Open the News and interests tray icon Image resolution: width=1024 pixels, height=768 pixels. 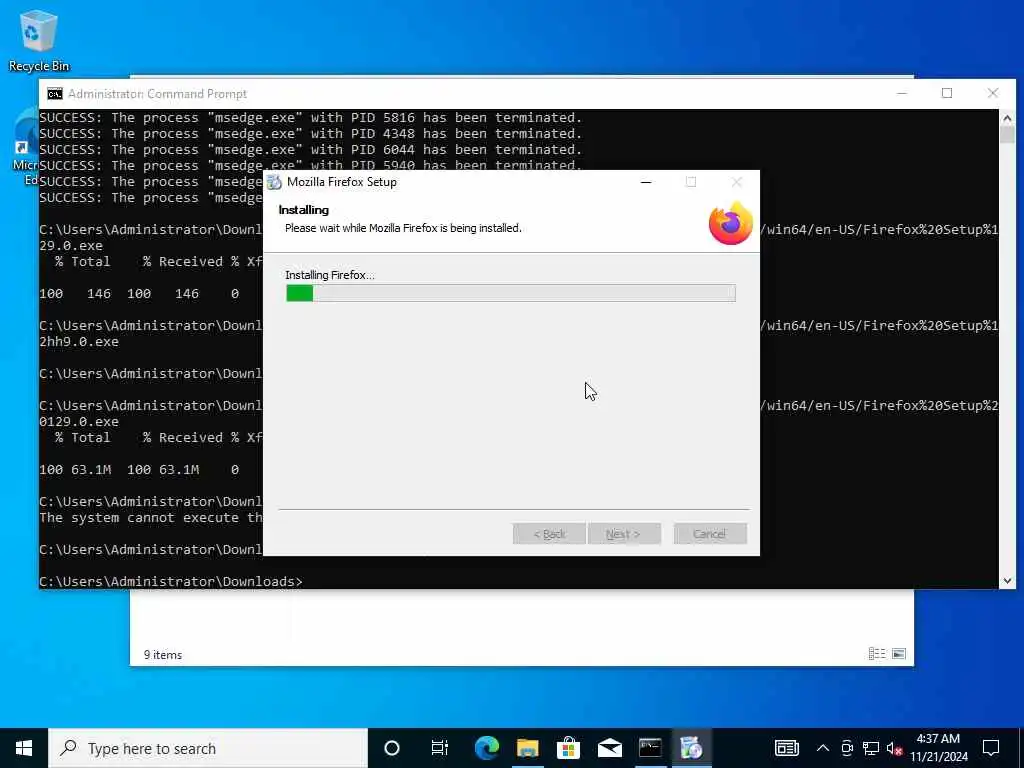click(786, 748)
